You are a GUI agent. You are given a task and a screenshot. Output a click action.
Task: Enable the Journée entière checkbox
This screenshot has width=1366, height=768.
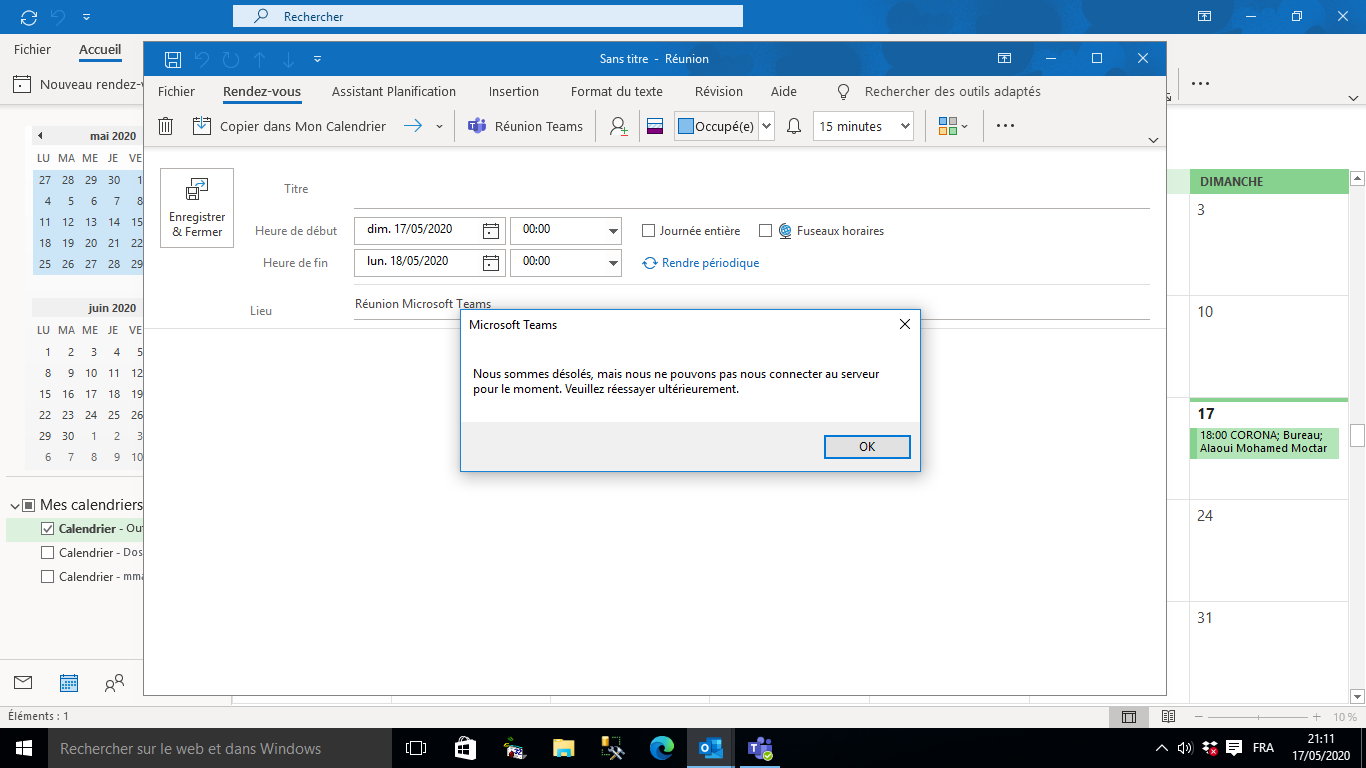tap(648, 230)
